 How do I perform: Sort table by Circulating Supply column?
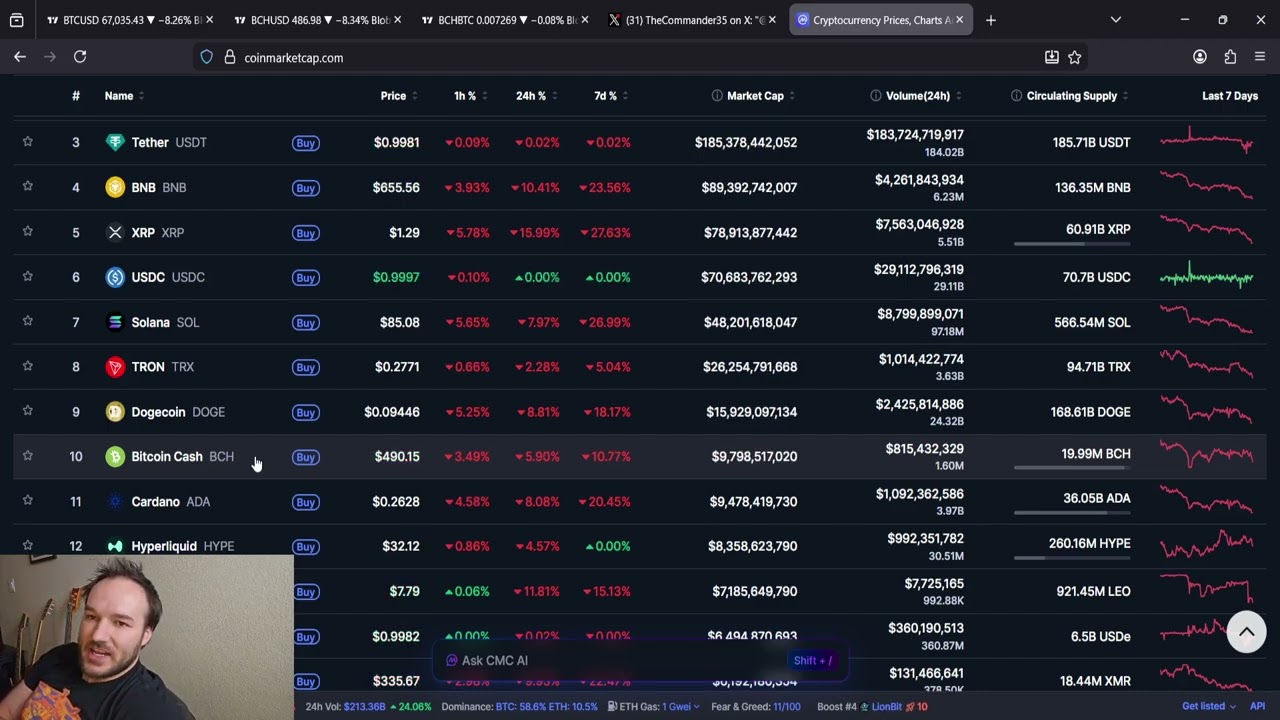1077,96
